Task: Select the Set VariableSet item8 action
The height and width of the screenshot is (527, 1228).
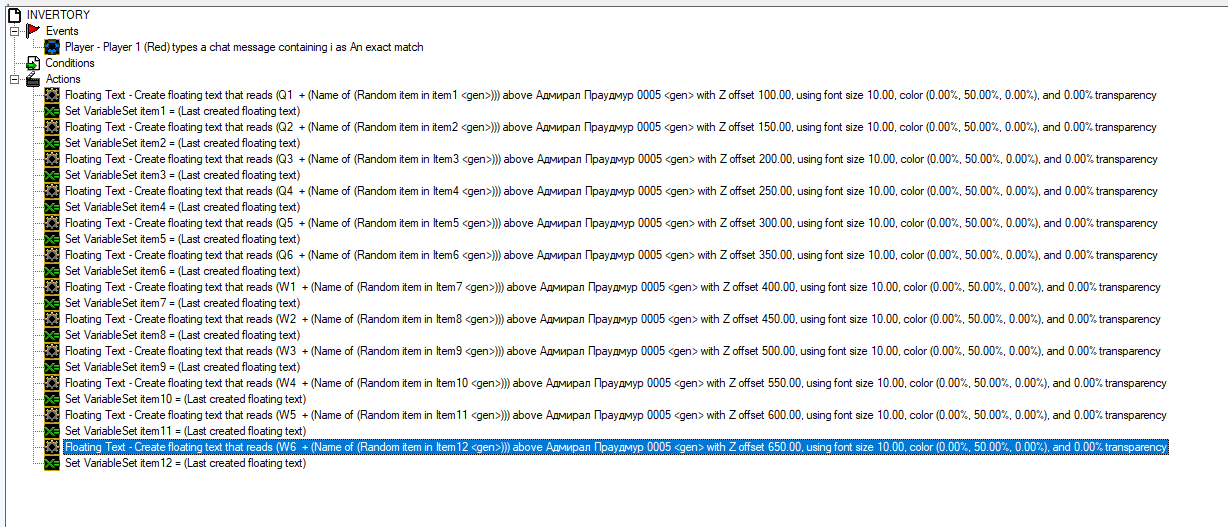Action: click(182, 335)
